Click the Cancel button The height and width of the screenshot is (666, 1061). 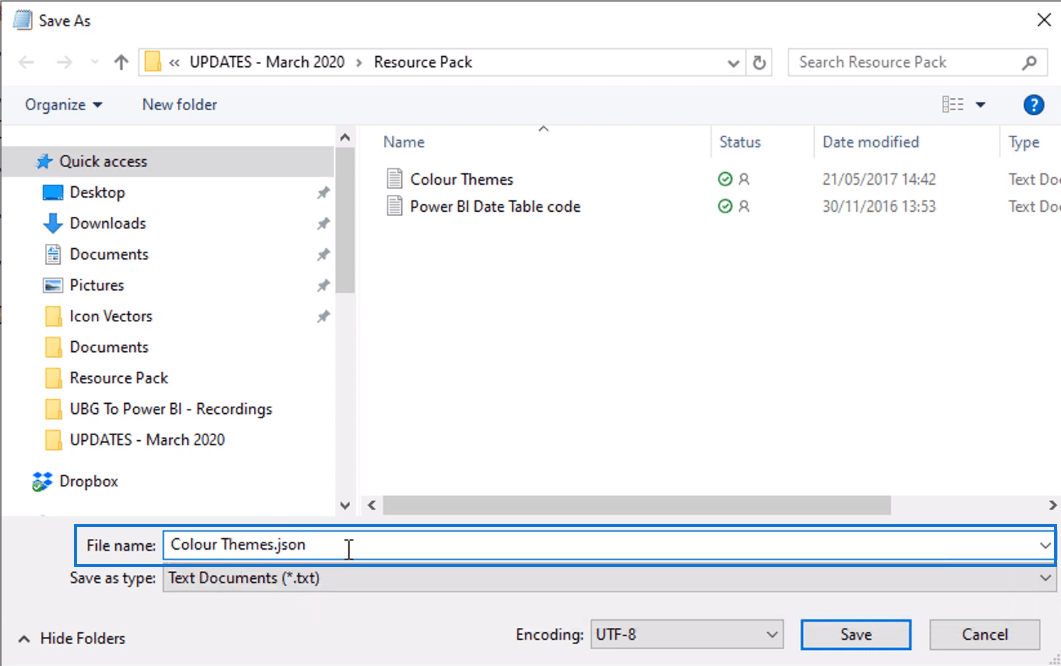(985, 634)
